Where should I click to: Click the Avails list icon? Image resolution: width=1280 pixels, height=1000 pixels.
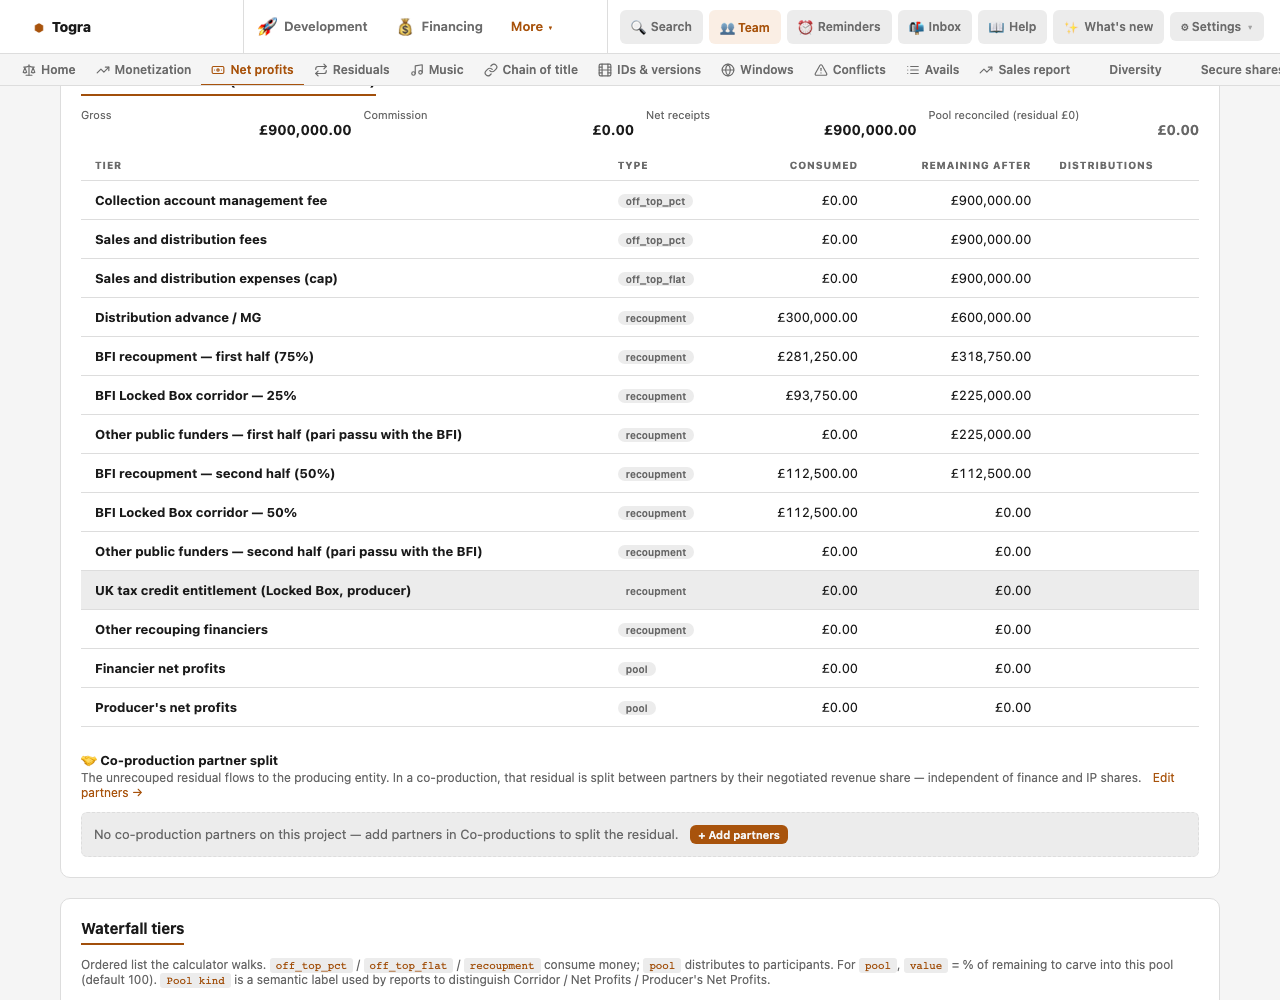point(913,70)
